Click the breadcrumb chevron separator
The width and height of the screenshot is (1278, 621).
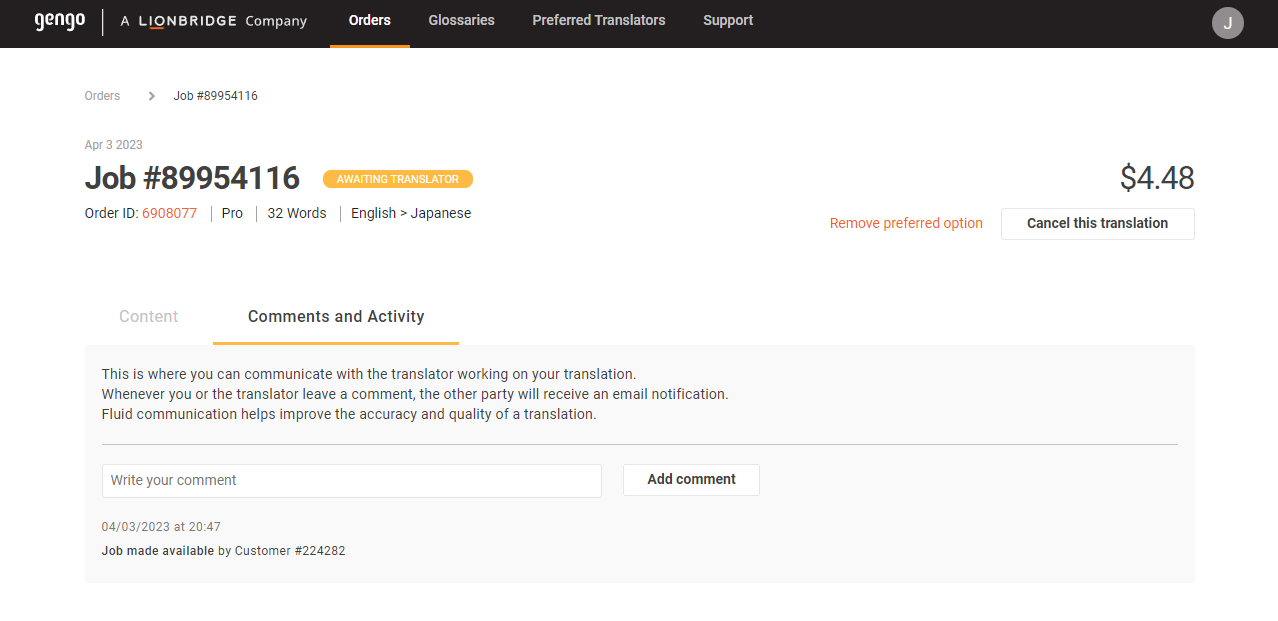(152, 96)
